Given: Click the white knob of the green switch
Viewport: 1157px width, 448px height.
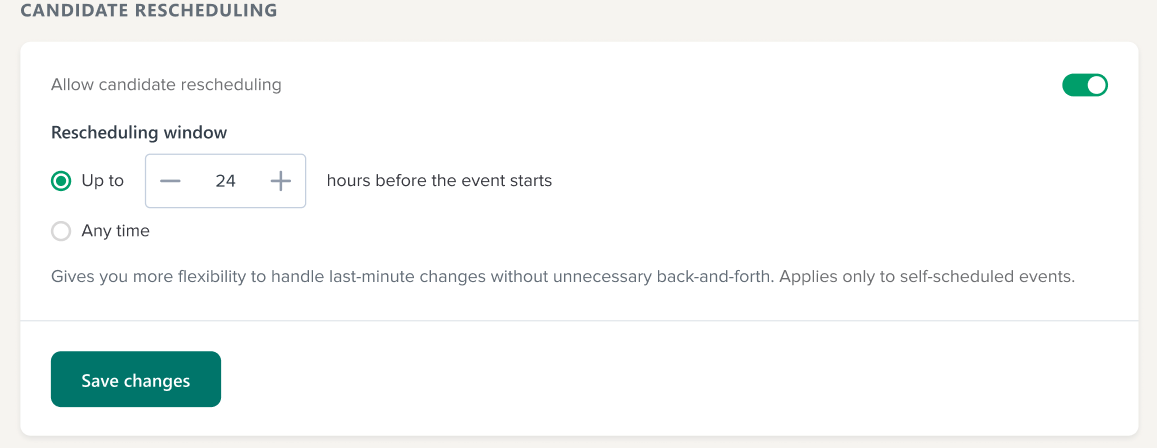Looking at the screenshot, I should (1096, 85).
